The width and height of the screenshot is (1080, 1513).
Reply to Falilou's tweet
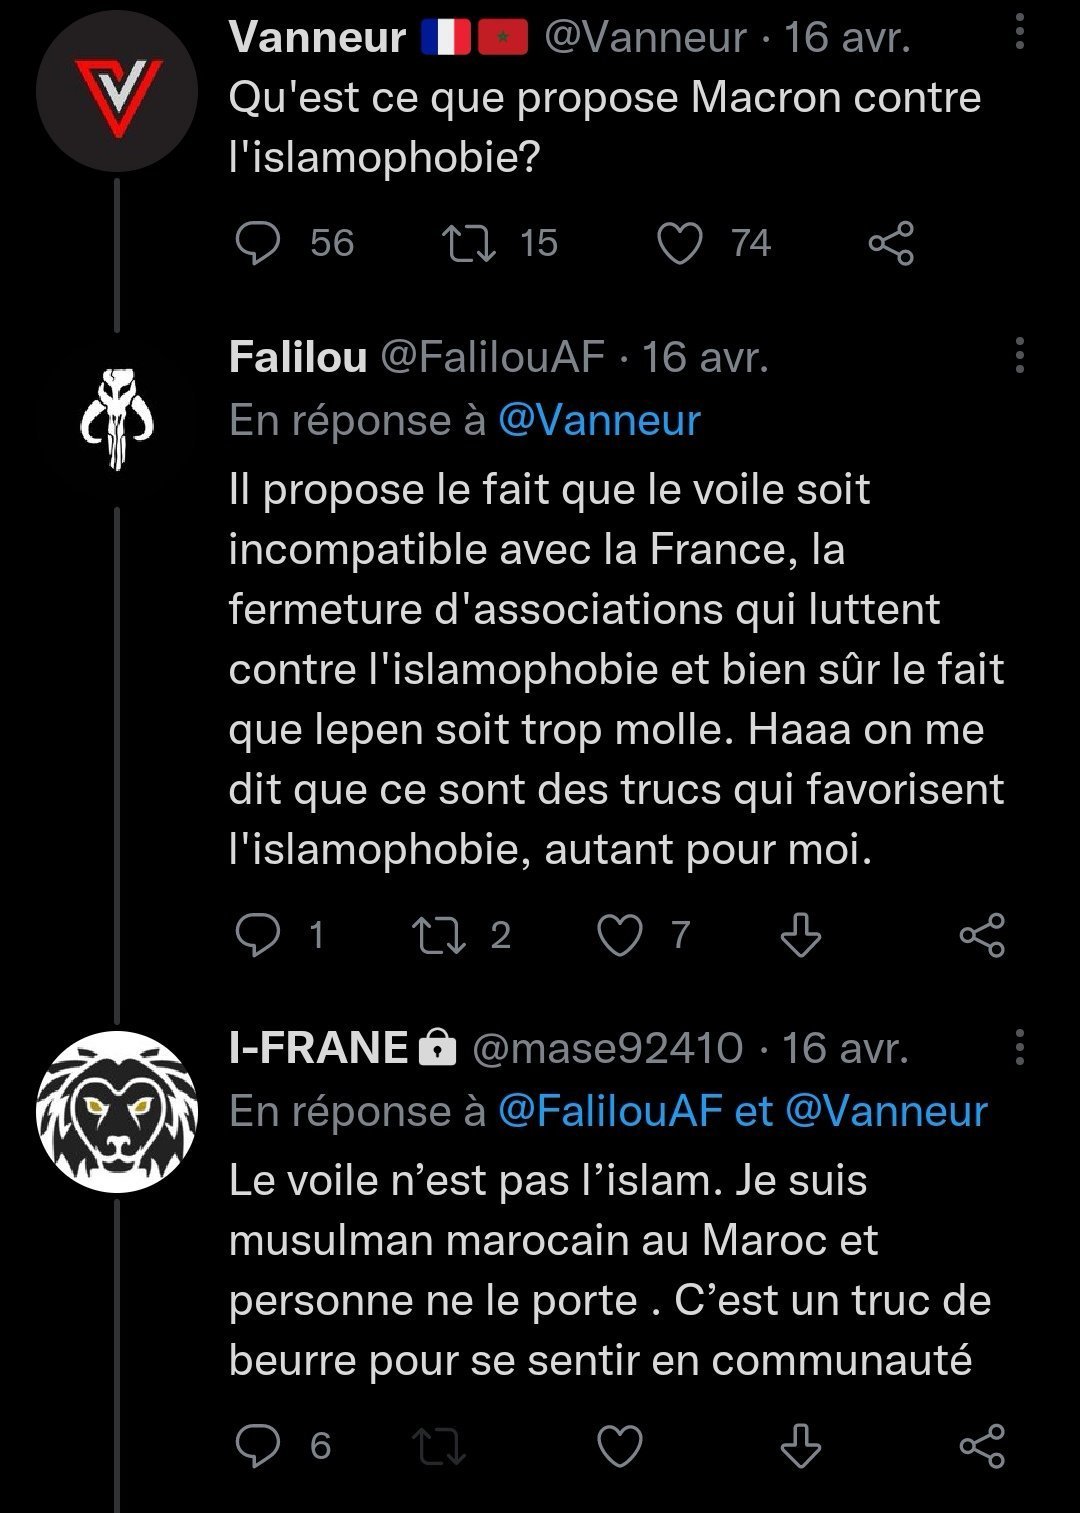coord(258,935)
